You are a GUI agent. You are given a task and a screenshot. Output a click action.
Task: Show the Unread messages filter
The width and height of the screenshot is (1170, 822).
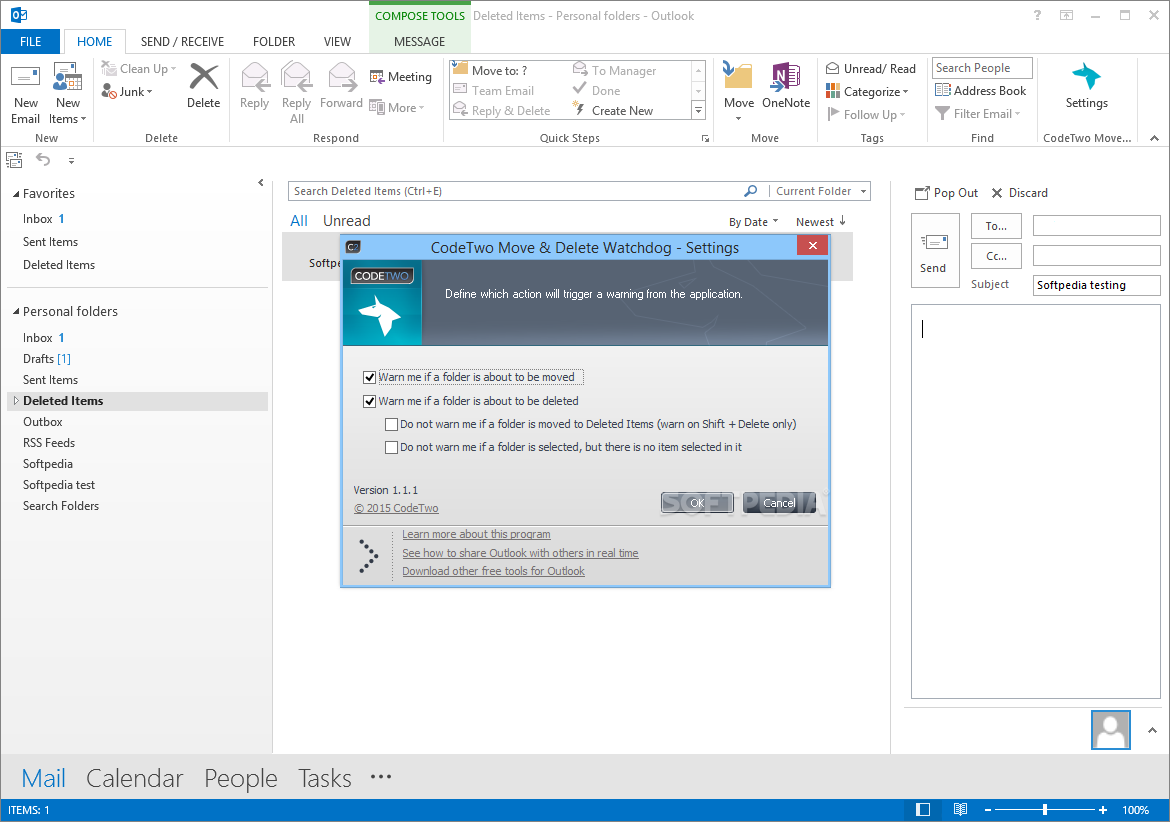[346, 221]
